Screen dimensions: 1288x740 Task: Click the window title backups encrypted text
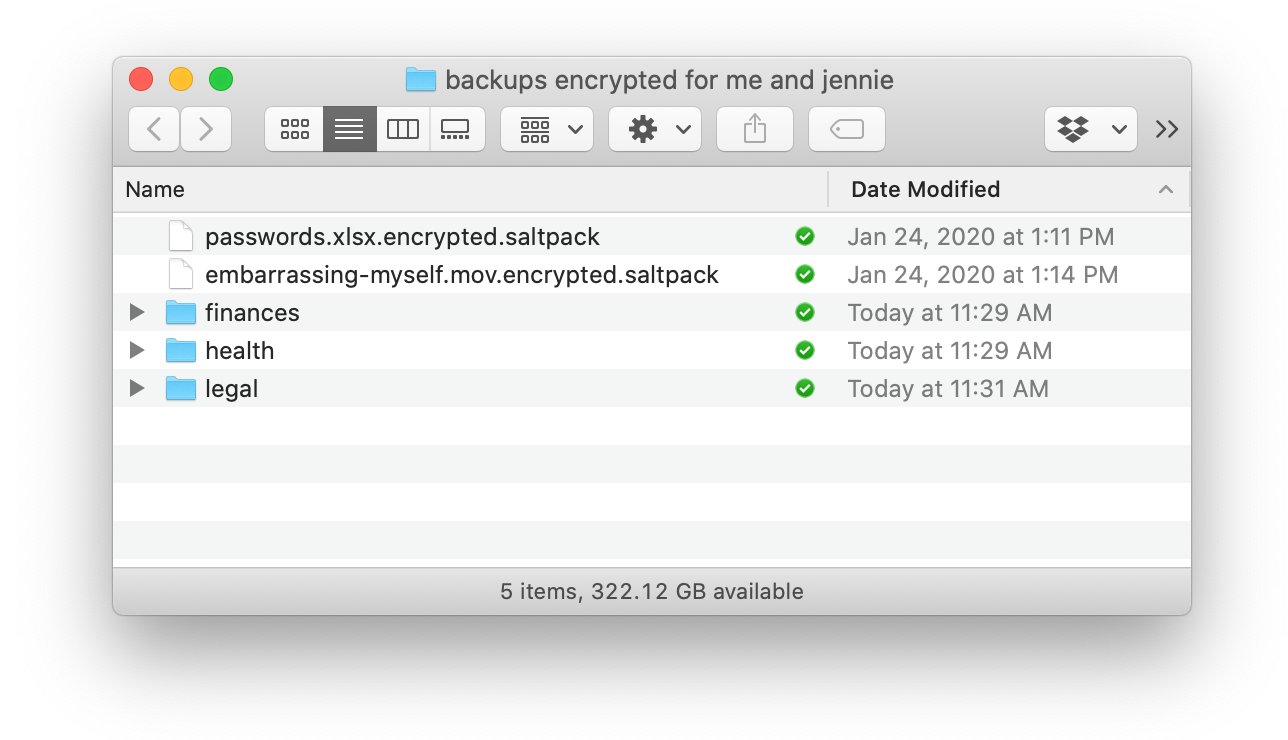[x=669, y=80]
